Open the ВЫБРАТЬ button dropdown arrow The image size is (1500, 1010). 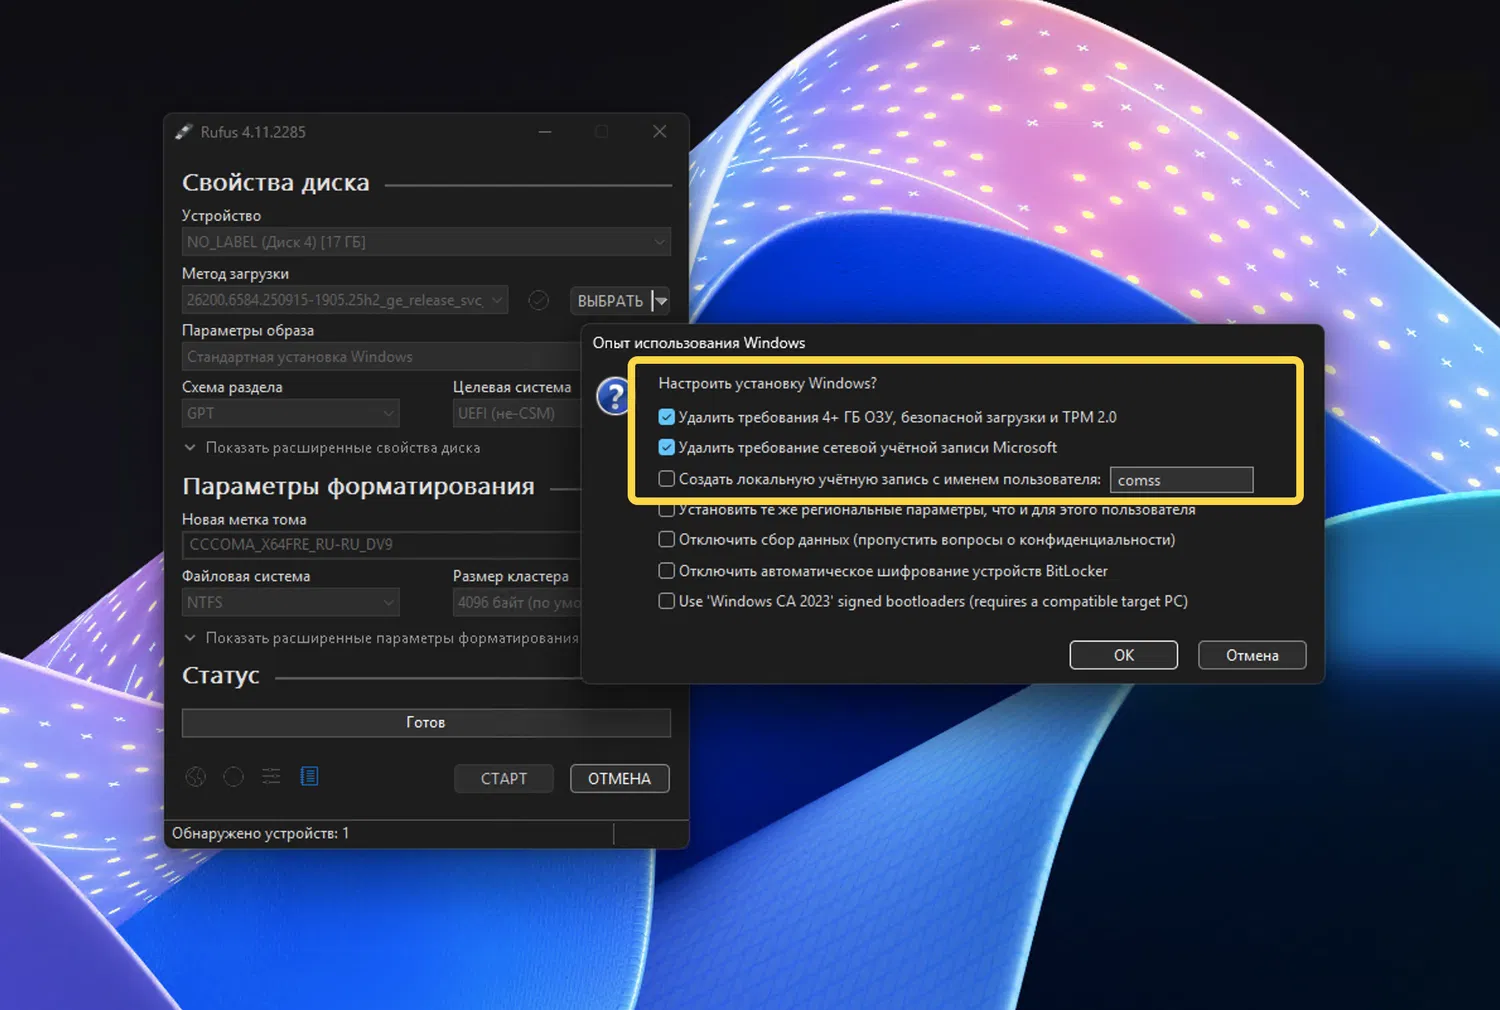point(661,301)
